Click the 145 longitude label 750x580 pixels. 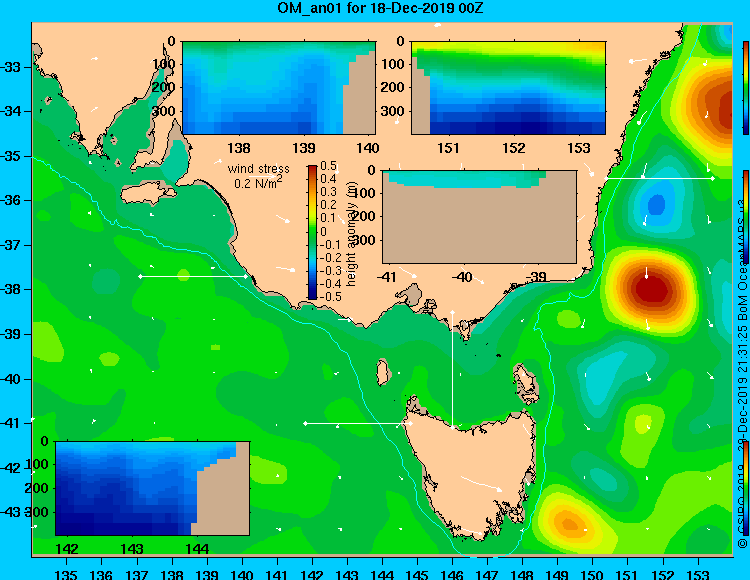click(417, 574)
